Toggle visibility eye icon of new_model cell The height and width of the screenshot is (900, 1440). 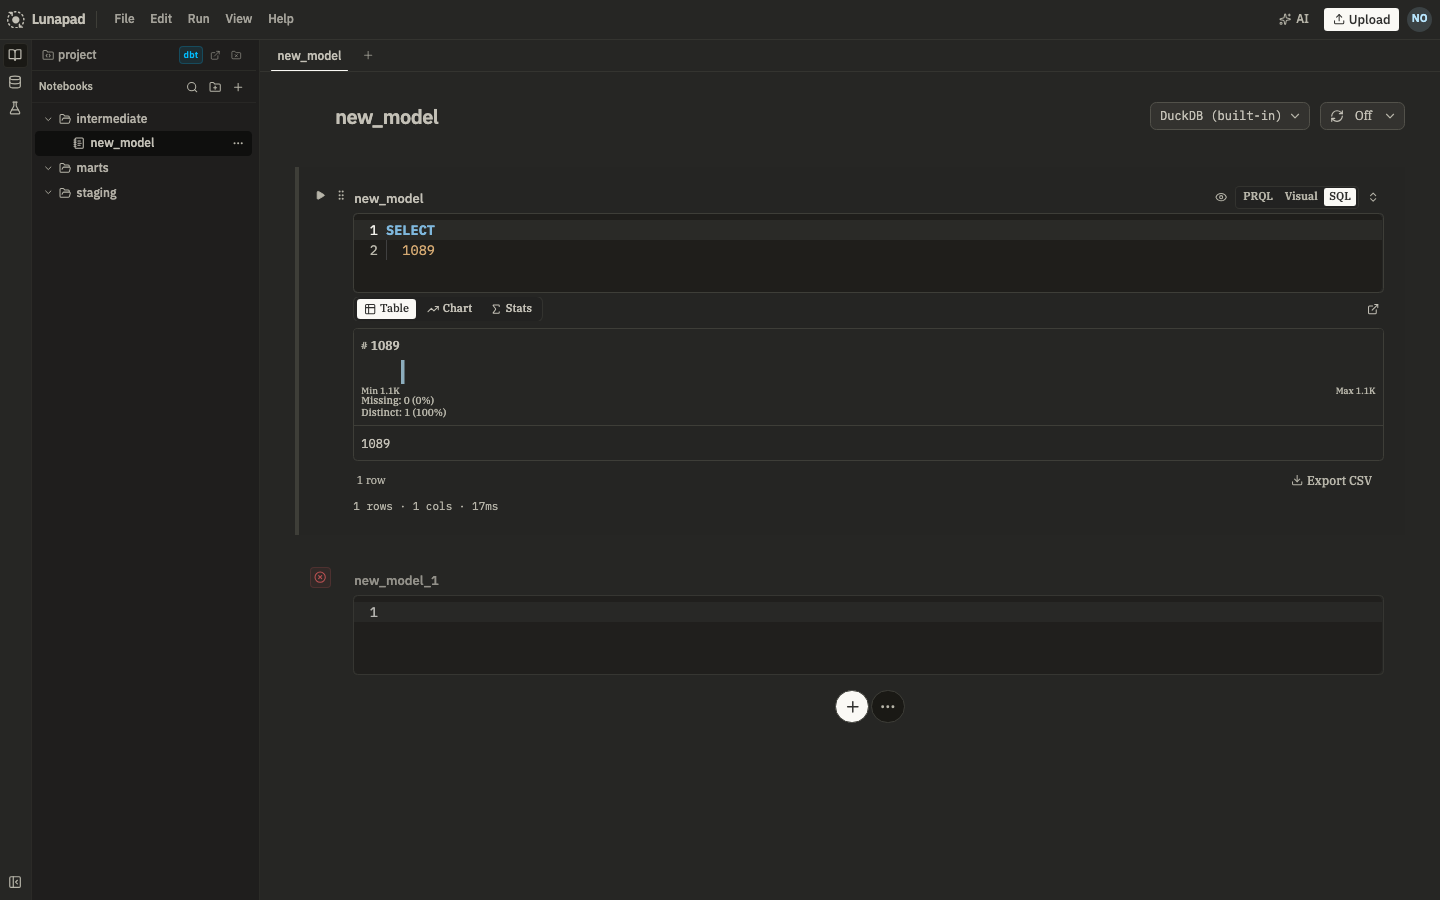click(x=1221, y=197)
